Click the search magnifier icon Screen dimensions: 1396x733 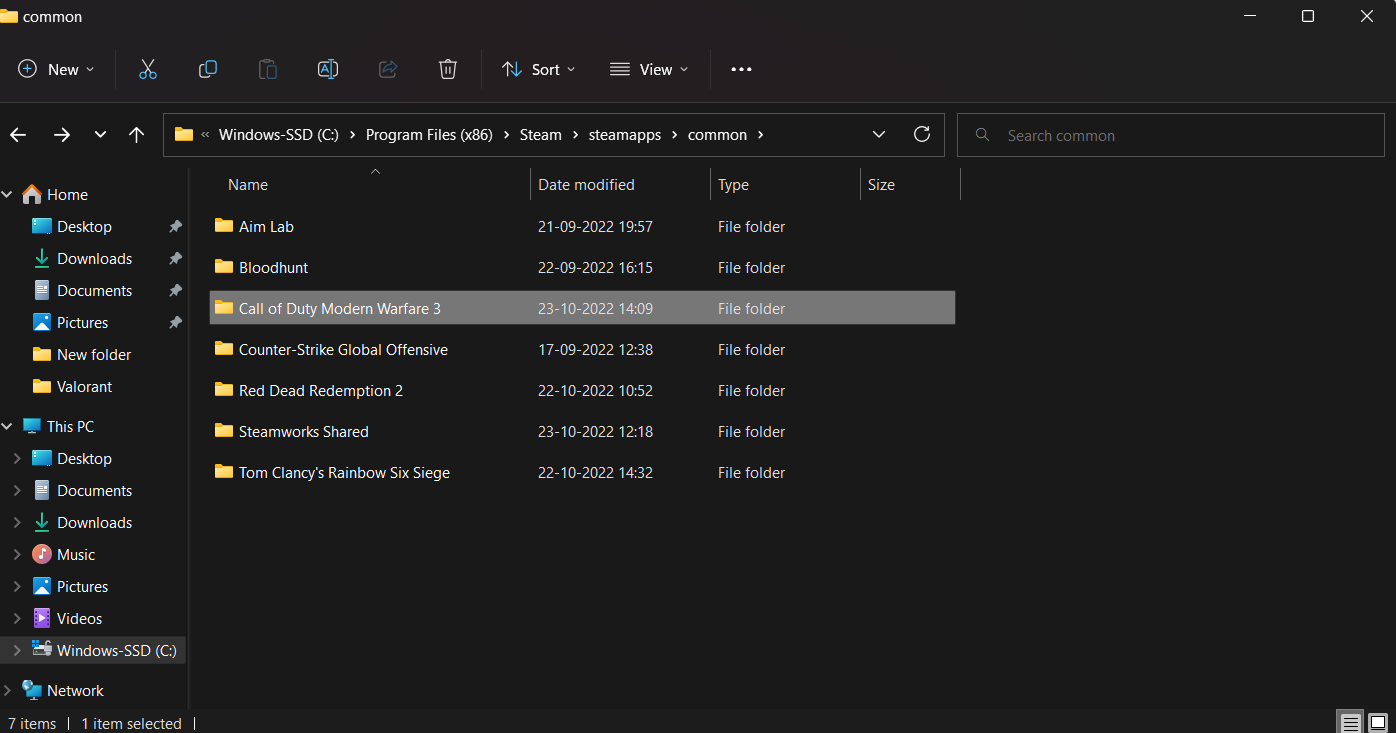pyautogui.click(x=983, y=135)
